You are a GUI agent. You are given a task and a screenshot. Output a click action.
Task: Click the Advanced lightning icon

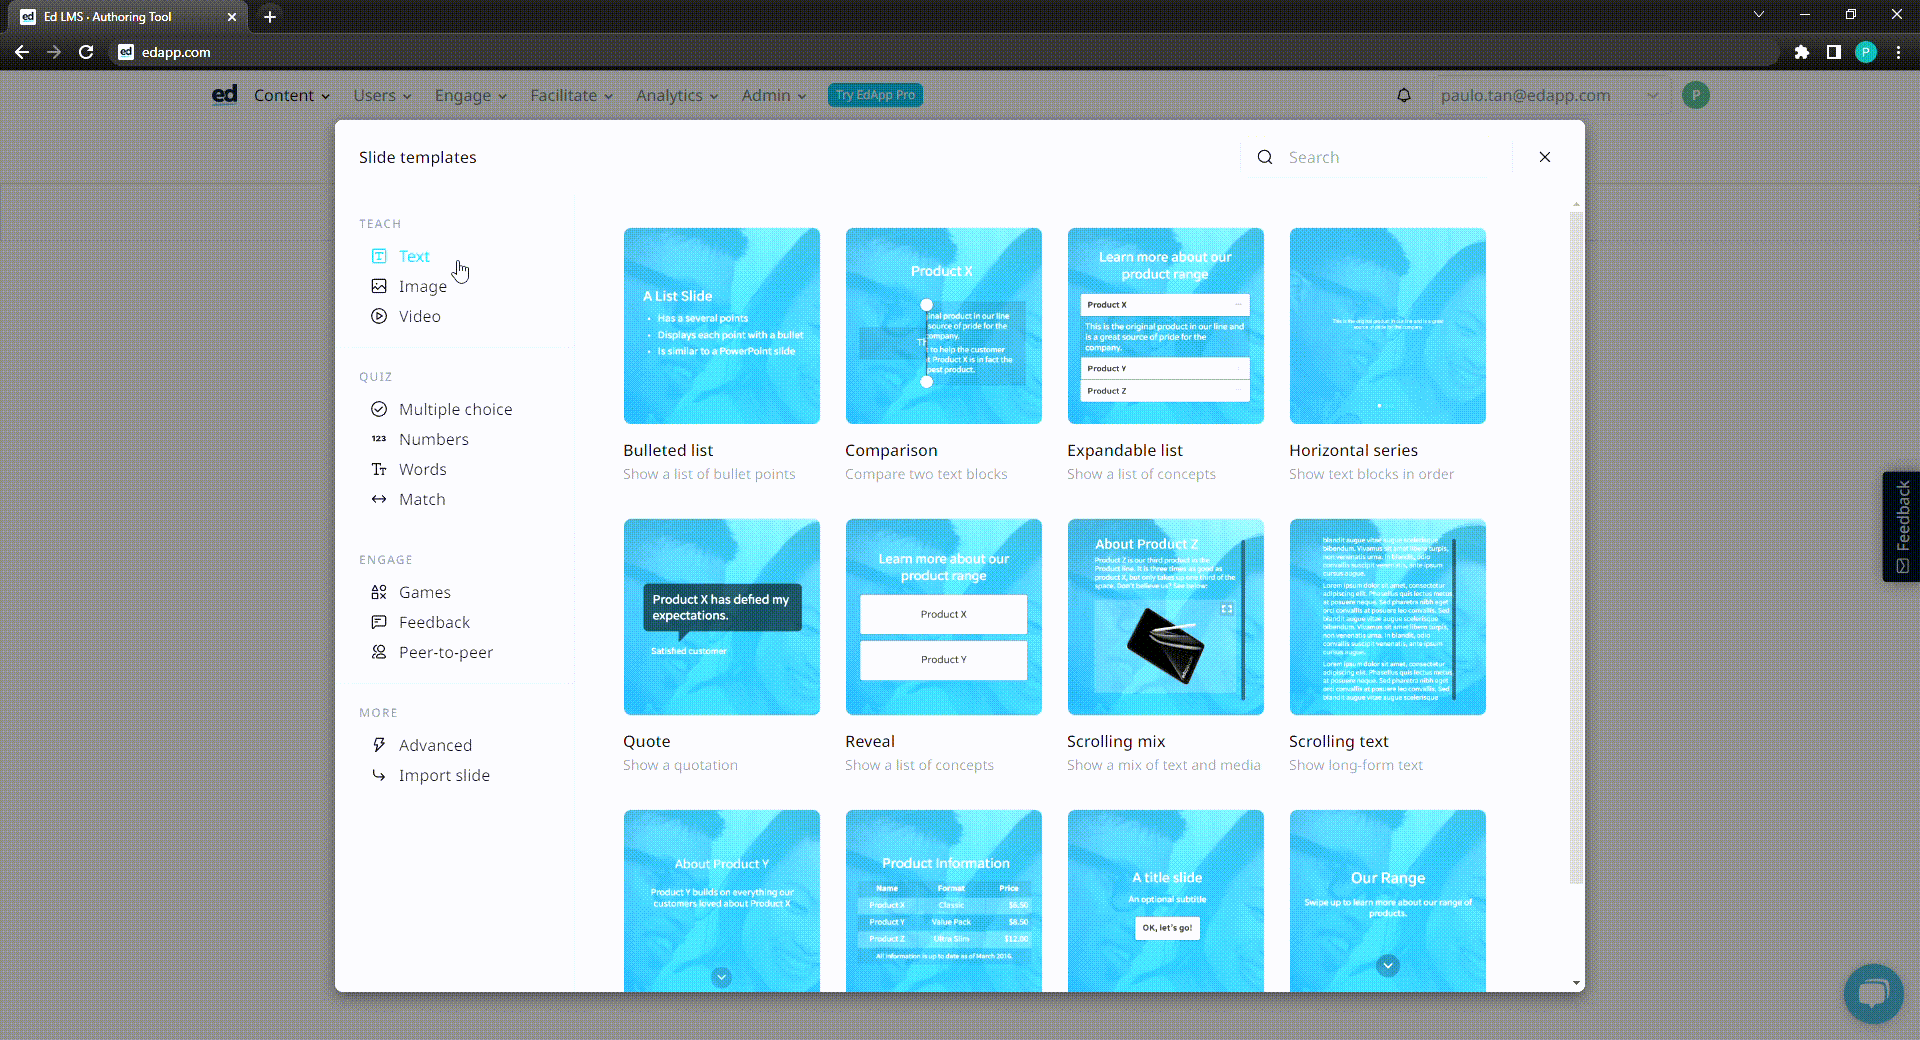click(379, 745)
